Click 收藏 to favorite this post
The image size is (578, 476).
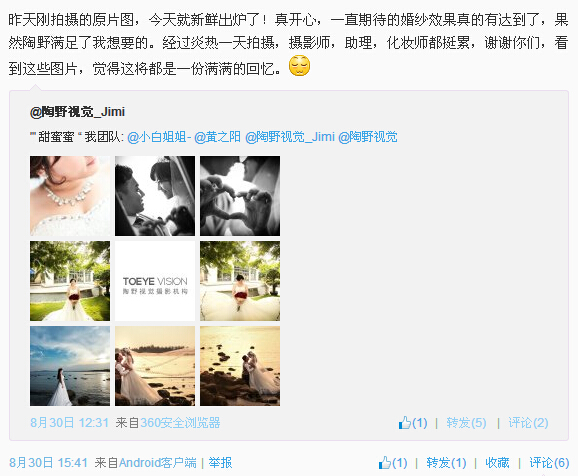point(497,462)
